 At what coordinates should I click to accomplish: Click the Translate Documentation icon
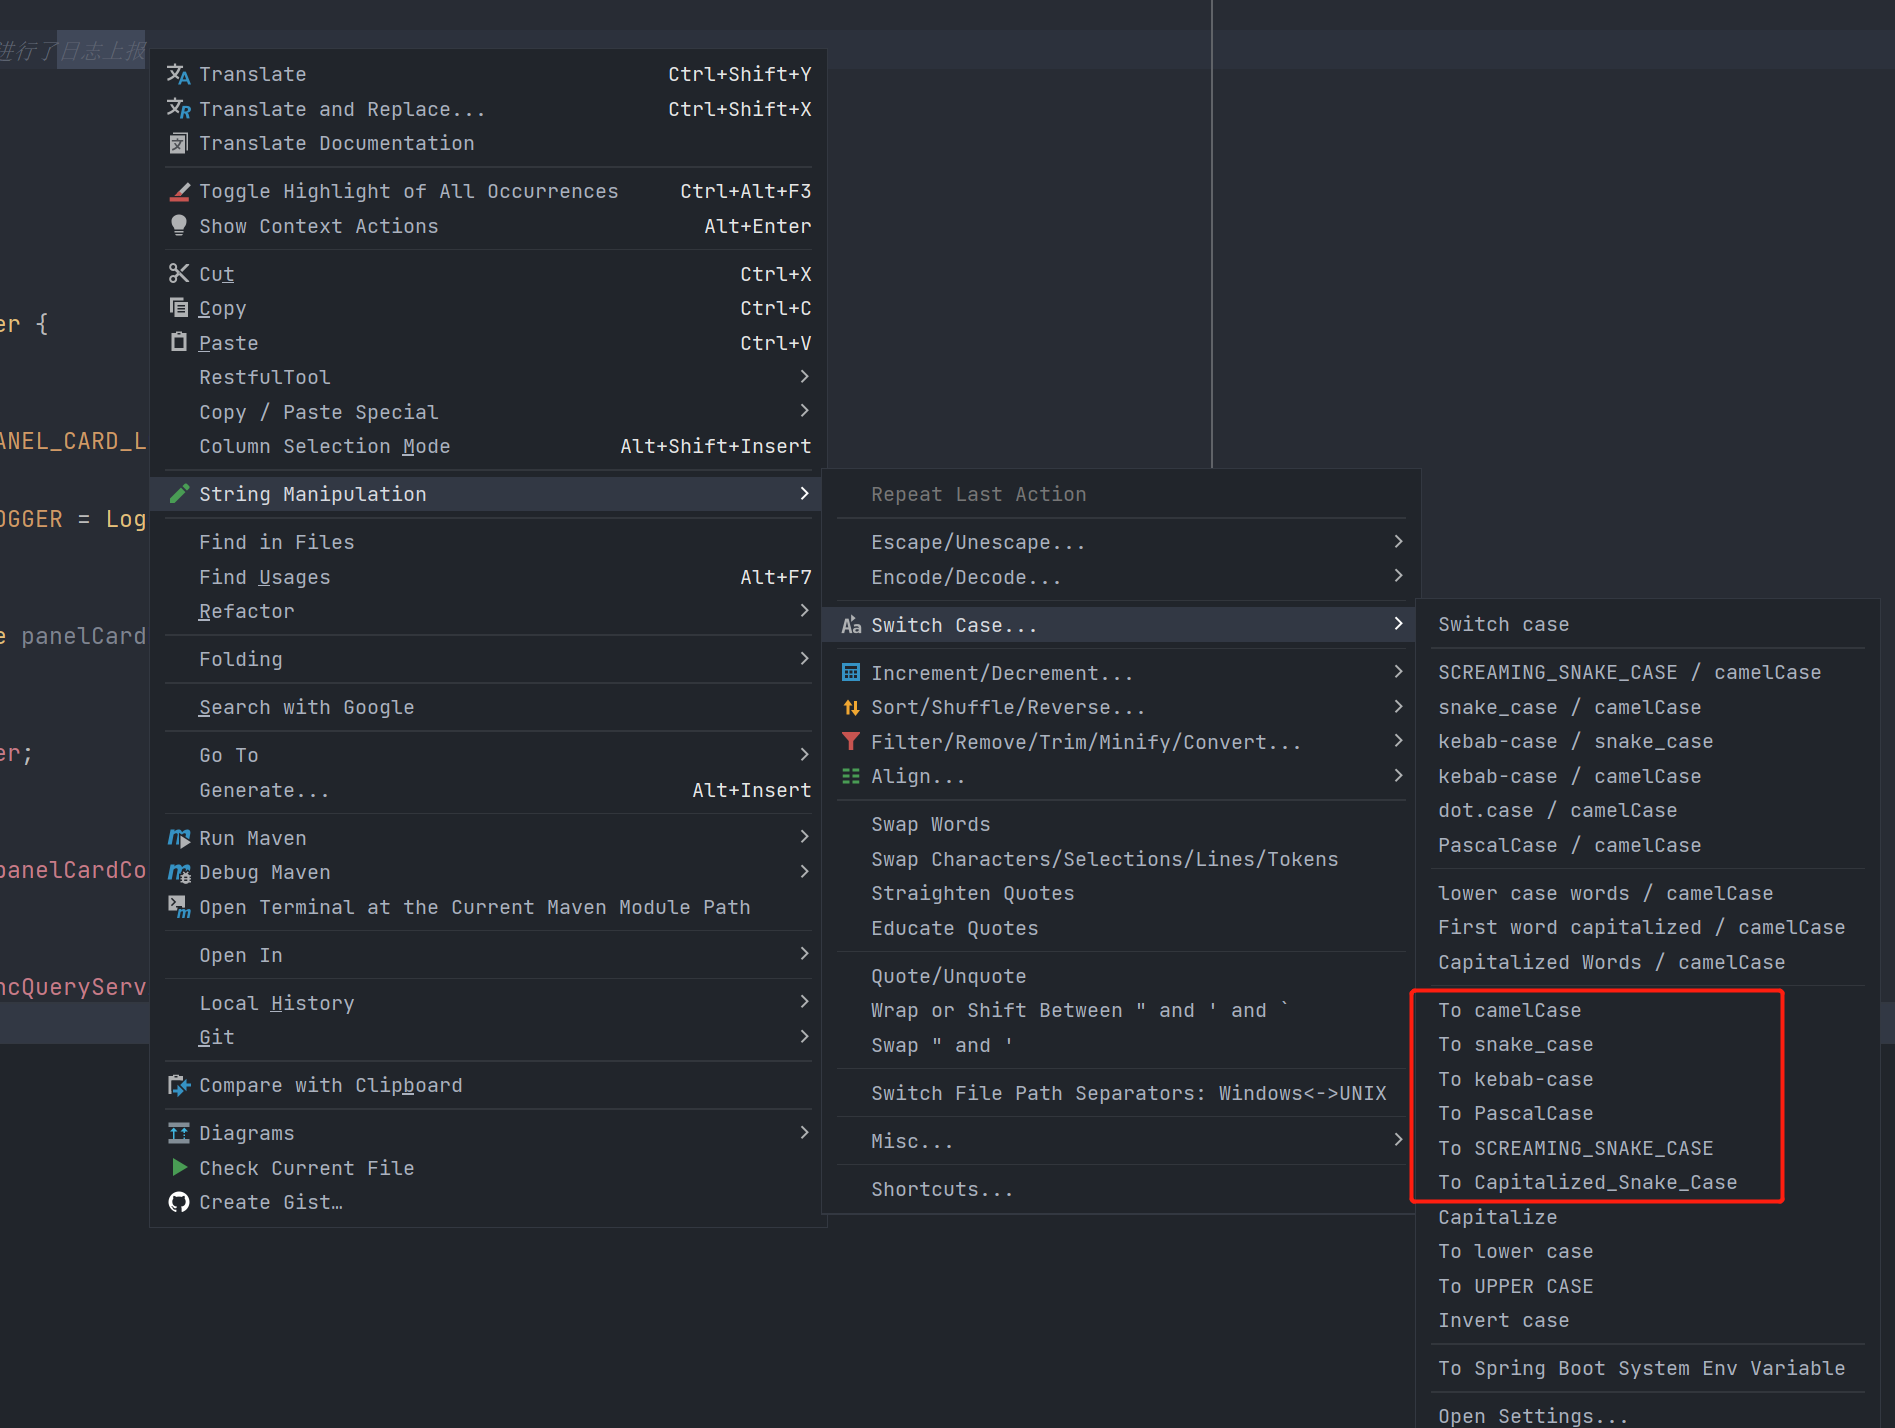[x=178, y=143]
